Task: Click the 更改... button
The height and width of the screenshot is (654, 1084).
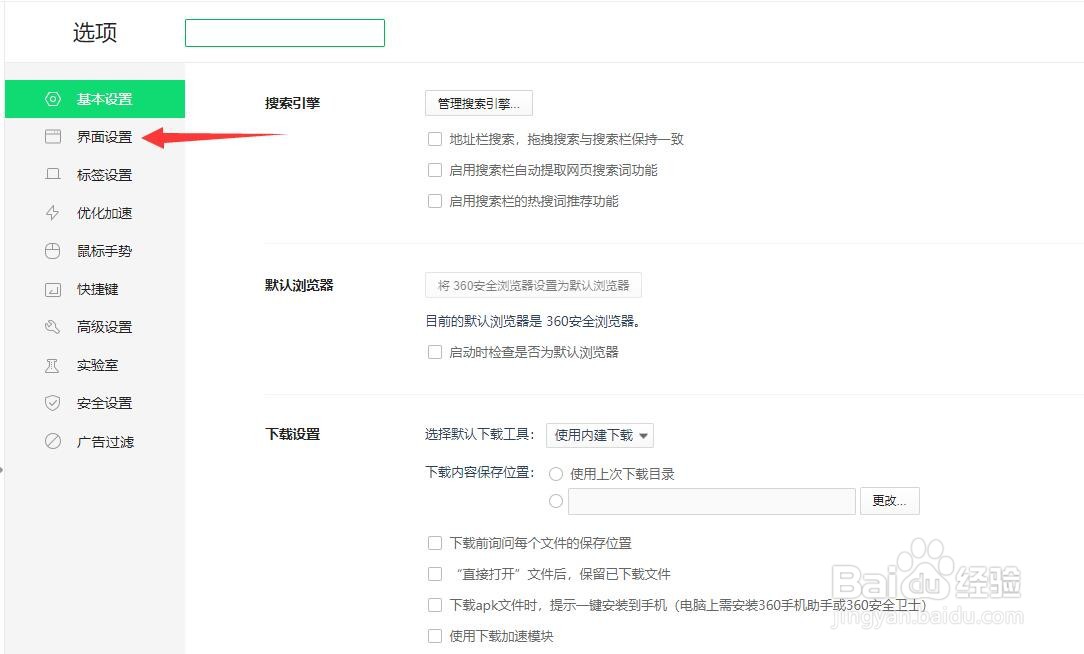Action: (890, 501)
